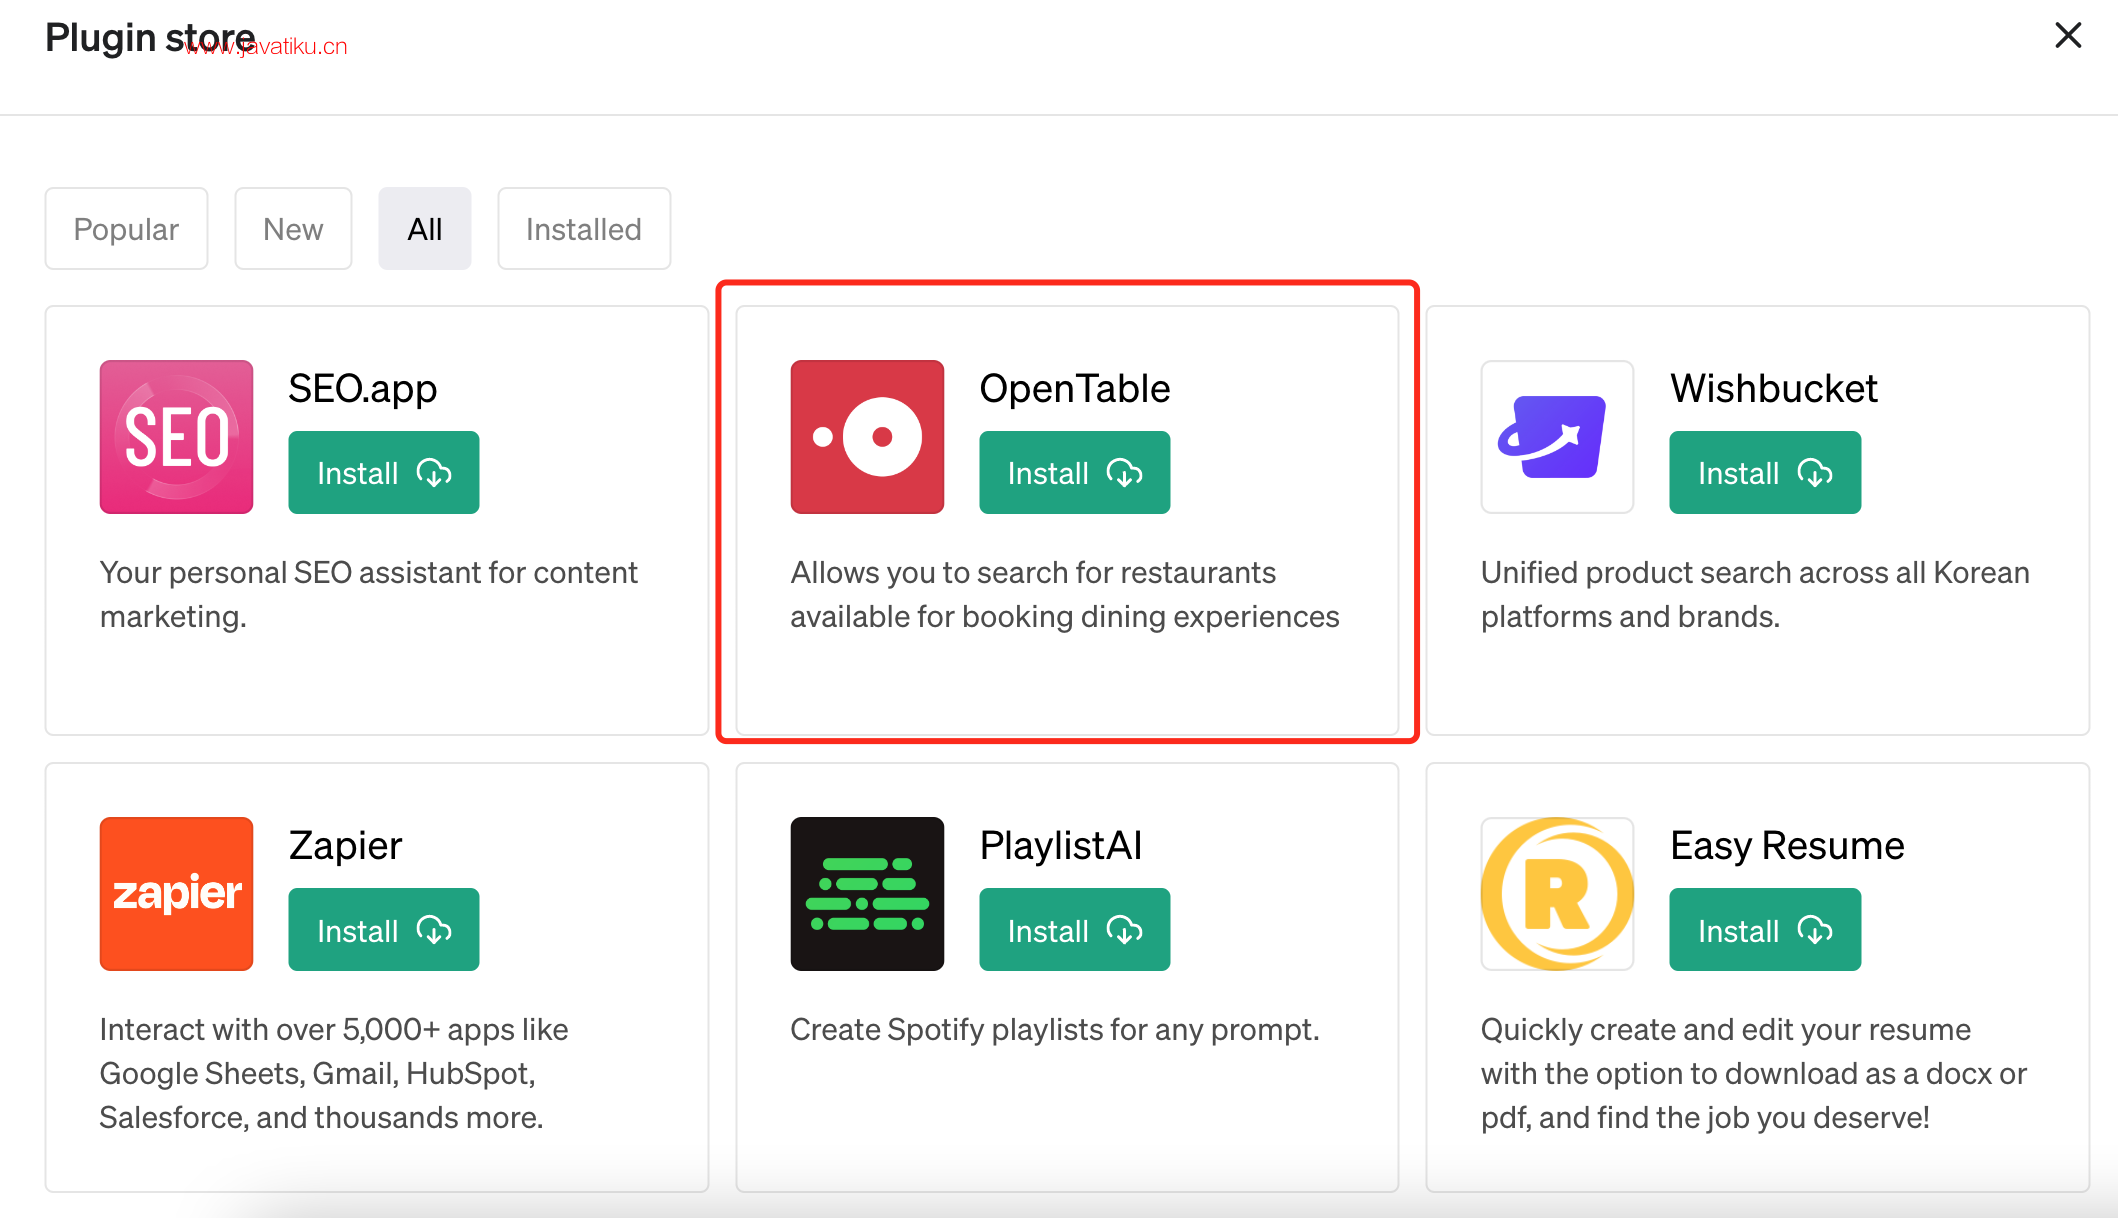2118x1218 pixels.
Task: Click the PlaylistAI title text
Action: (x=1061, y=846)
